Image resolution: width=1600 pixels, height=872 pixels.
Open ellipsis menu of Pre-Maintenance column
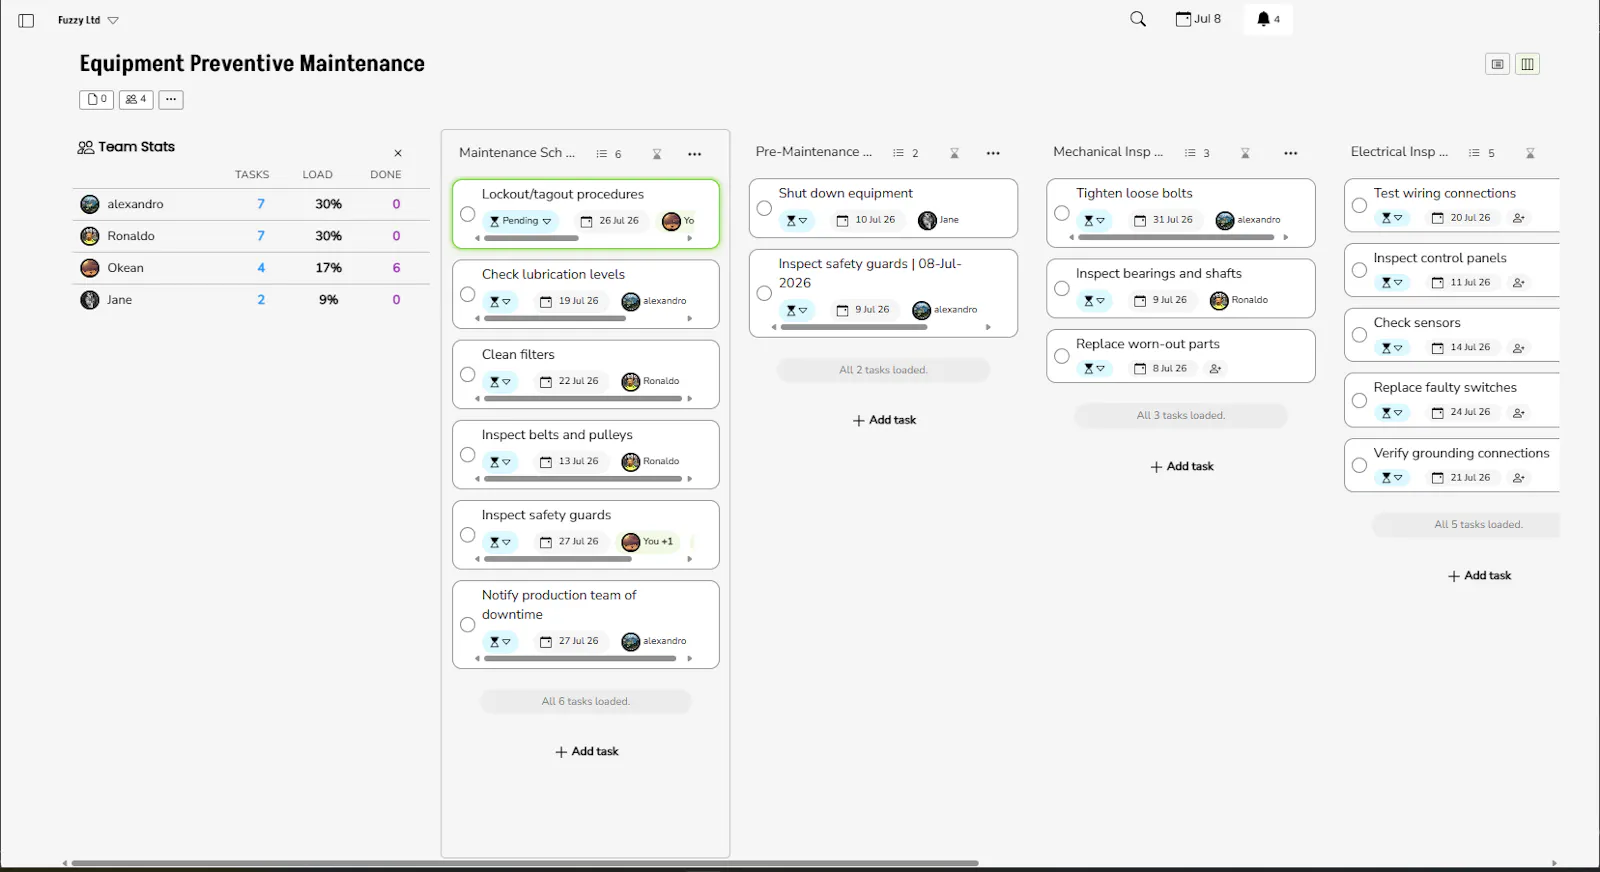(993, 153)
